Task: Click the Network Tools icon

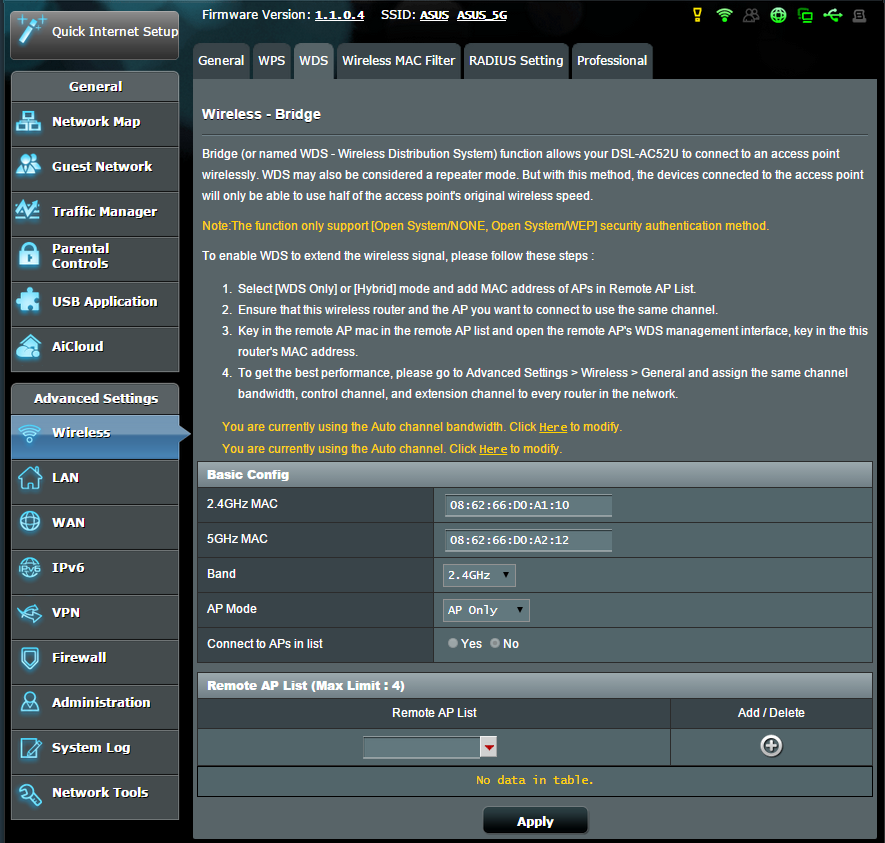Action: (x=30, y=794)
